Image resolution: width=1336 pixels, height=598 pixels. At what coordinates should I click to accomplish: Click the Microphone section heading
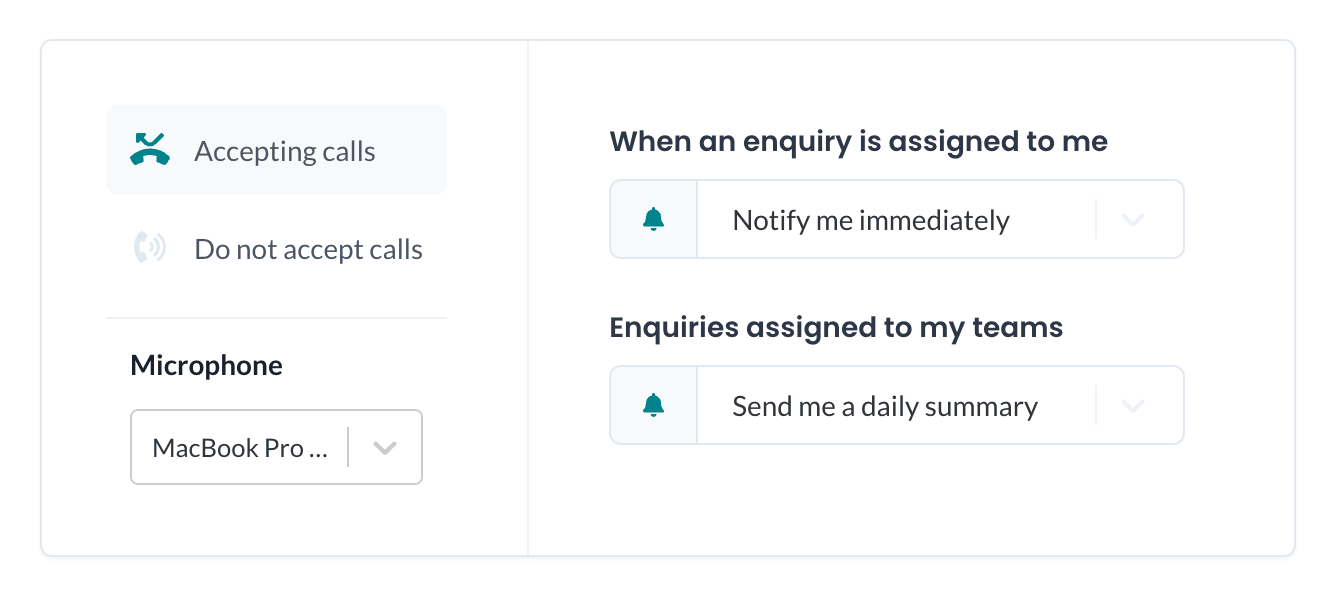pos(206,366)
